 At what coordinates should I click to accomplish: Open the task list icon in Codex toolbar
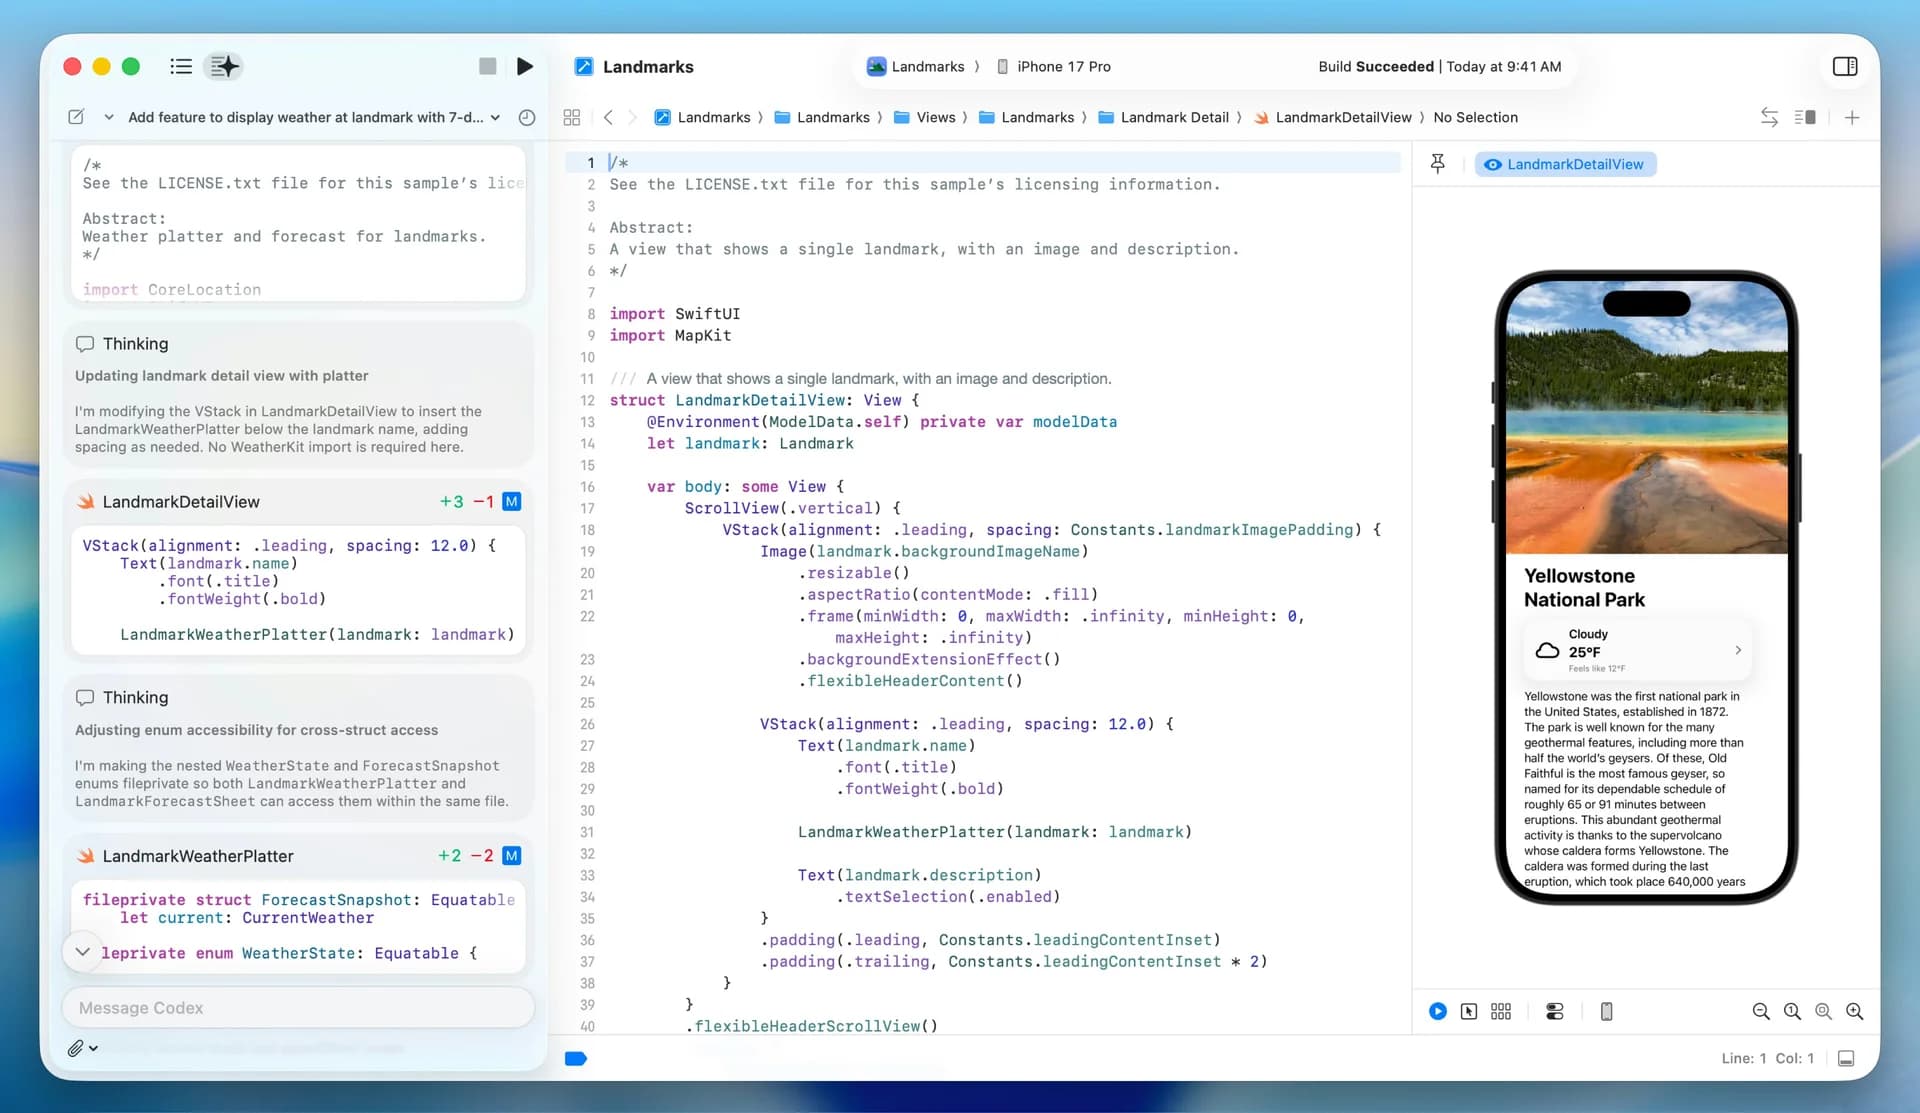click(x=181, y=66)
